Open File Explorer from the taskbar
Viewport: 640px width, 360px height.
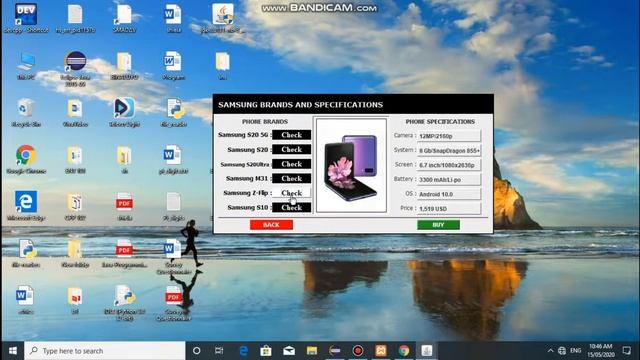[x=312, y=351]
